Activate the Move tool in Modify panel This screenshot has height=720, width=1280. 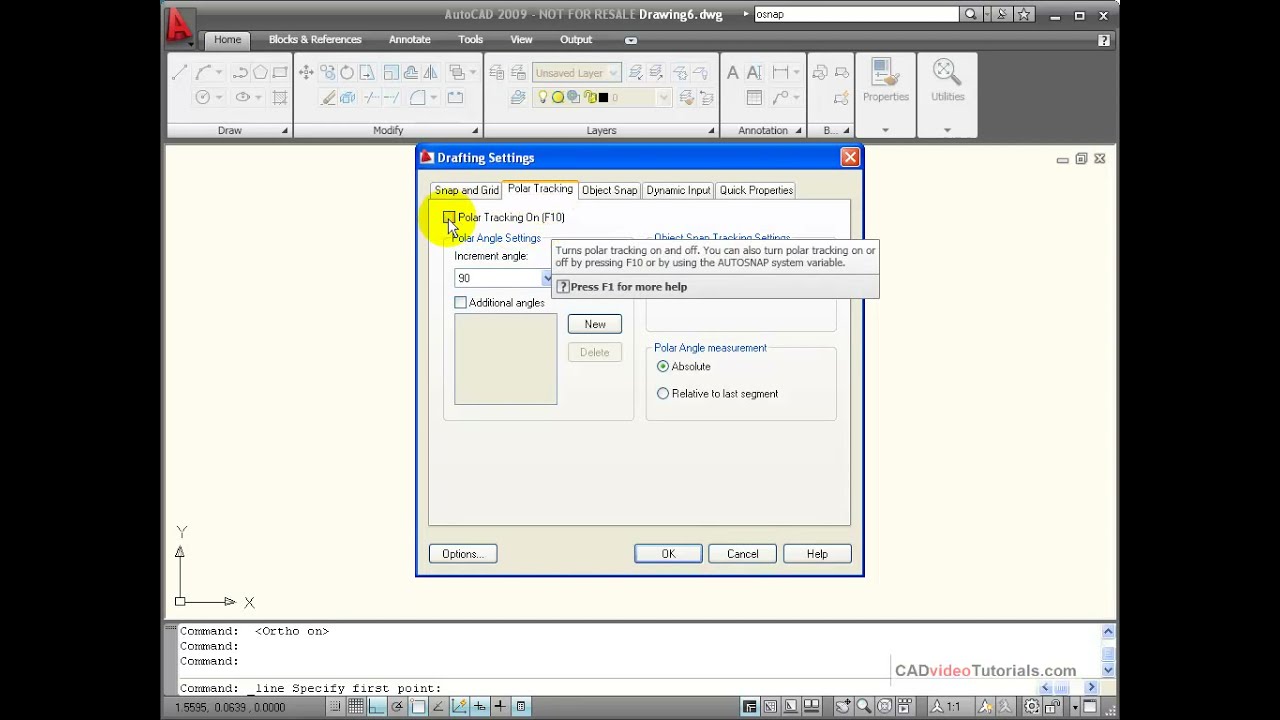[x=306, y=73]
